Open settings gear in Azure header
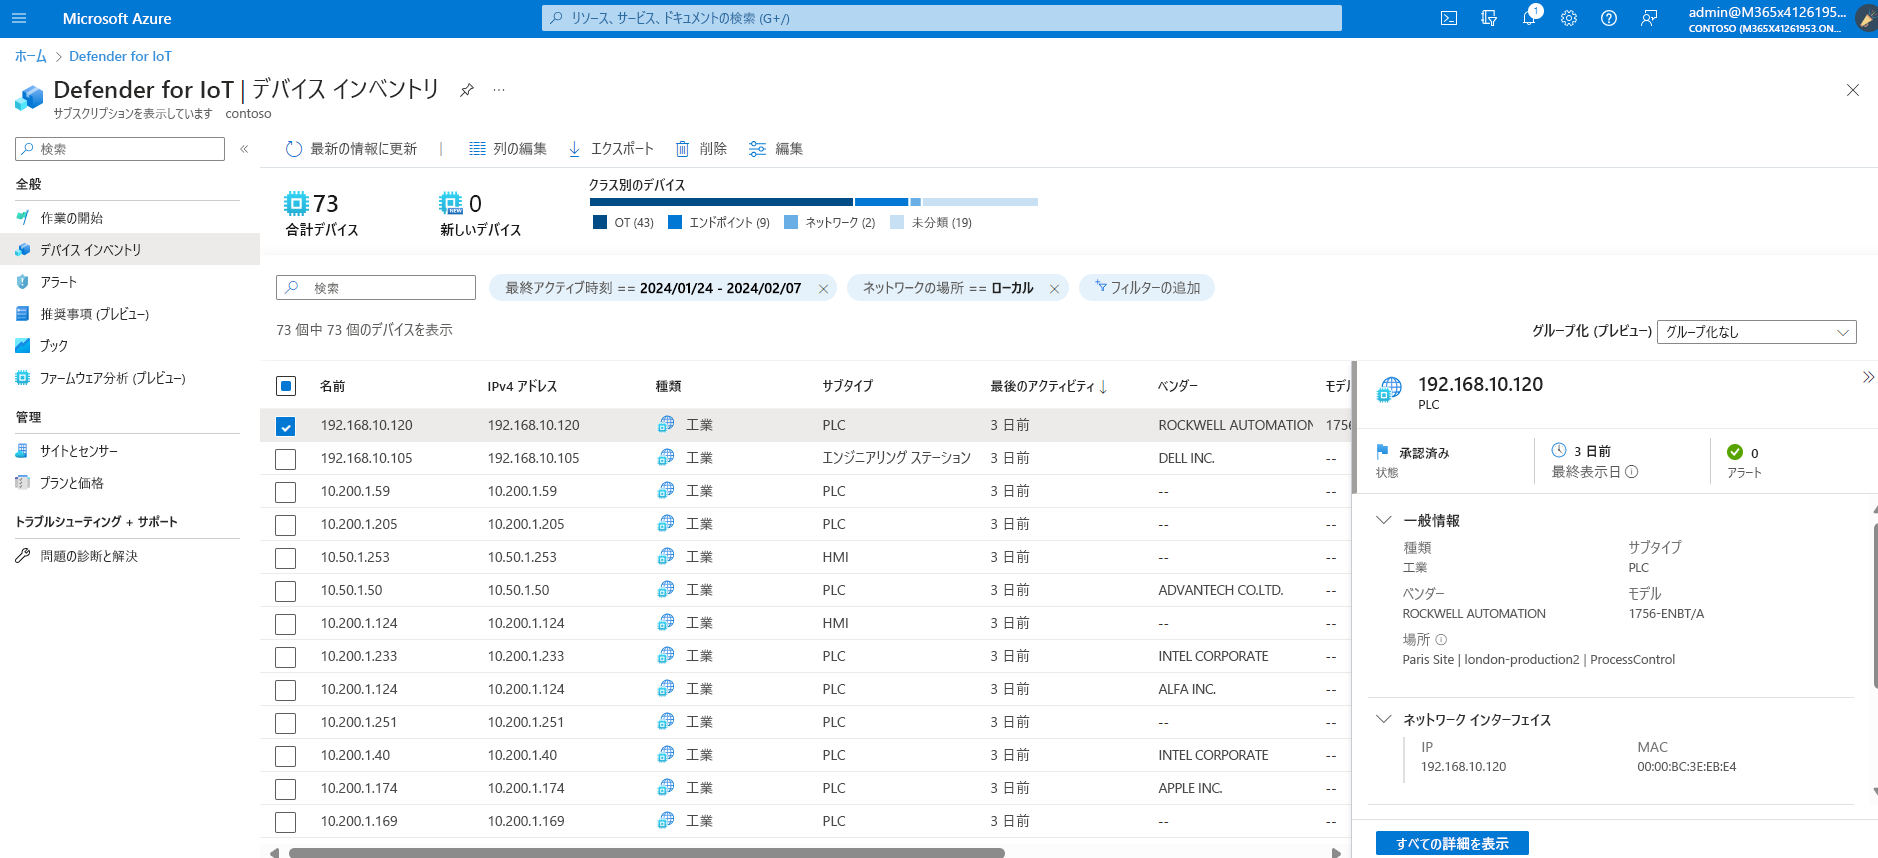Image resolution: width=1878 pixels, height=858 pixels. 1569,18
